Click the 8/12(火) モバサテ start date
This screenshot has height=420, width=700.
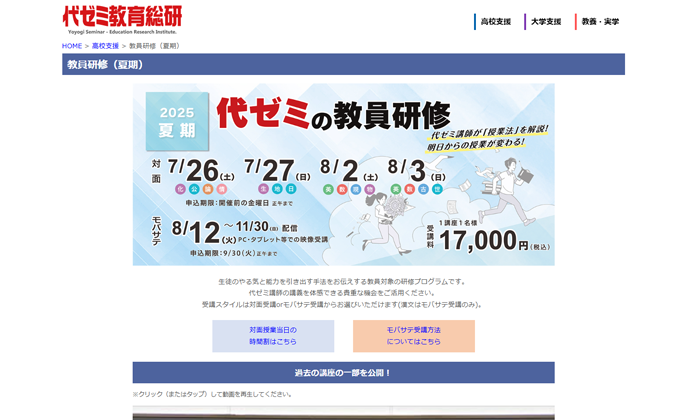click(x=204, y=232)
